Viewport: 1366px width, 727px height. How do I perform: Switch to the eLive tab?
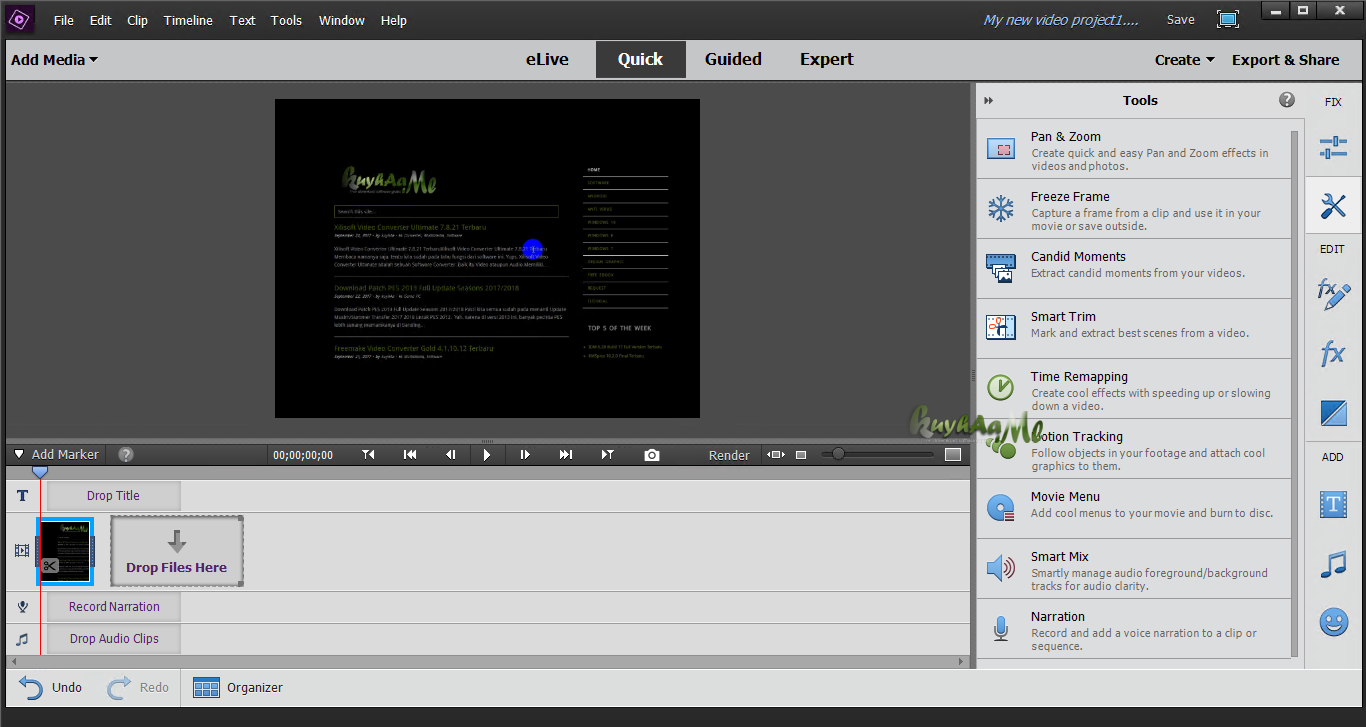[x=548, y=59]
